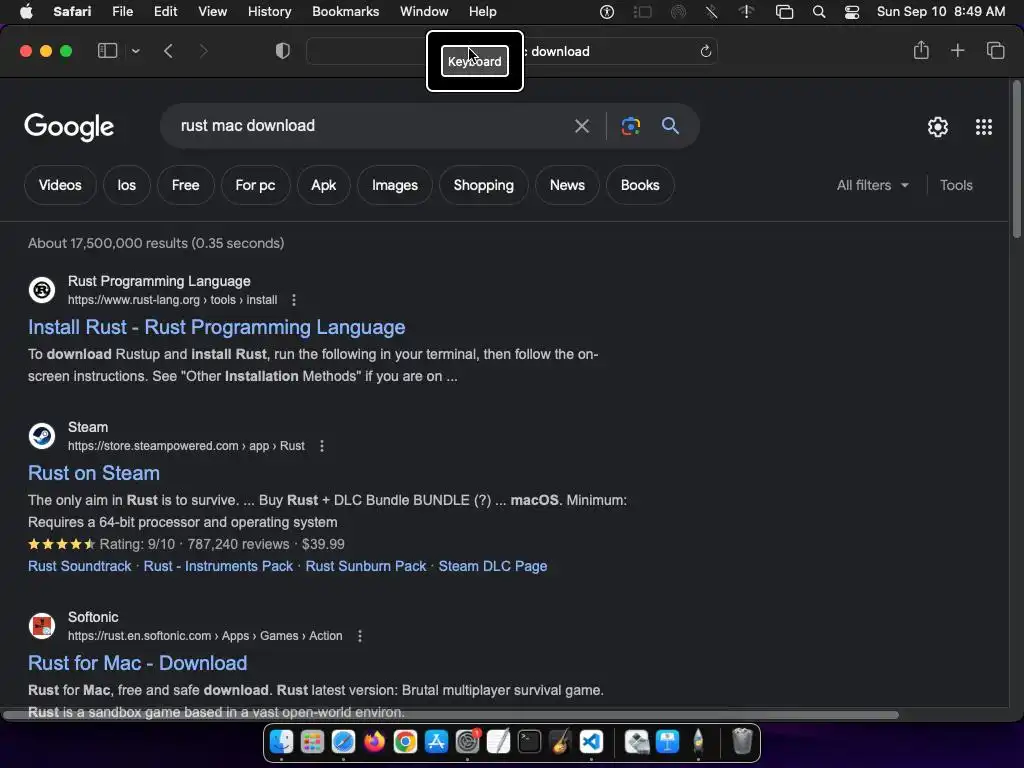The width and height of the screenshot is (1024, 768).
Task: Open the search Tools options
Action: (x=956, y=185)
